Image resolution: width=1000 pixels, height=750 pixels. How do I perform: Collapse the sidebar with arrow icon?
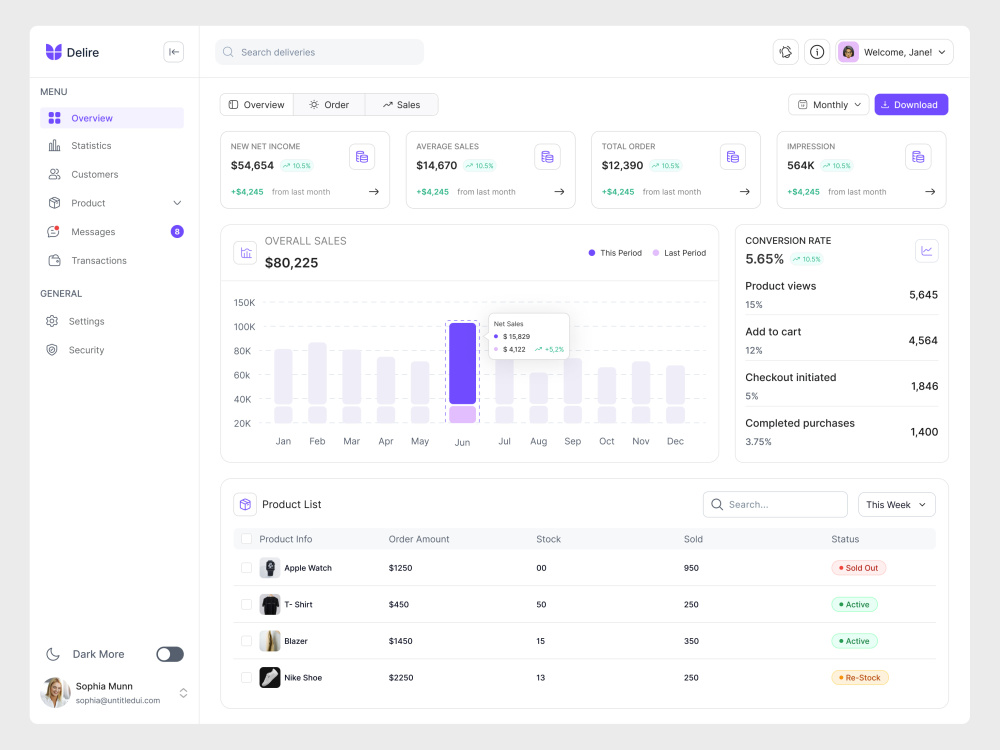[173, 52]
